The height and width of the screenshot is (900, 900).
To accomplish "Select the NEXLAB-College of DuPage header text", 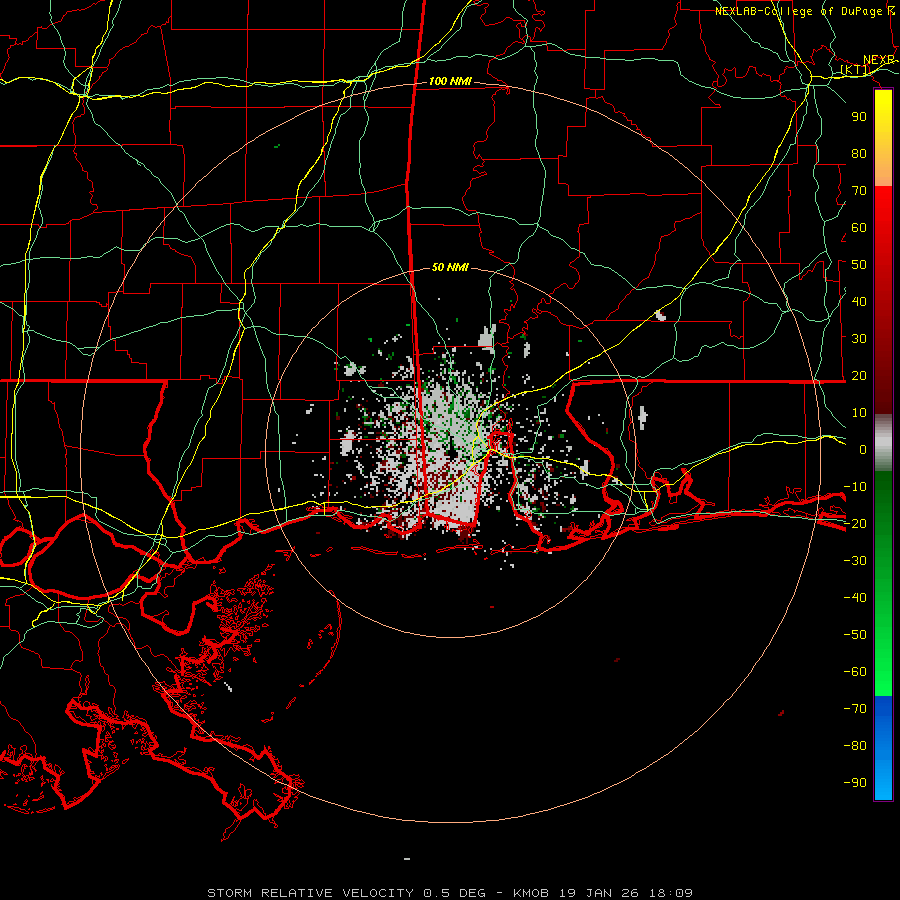I will [x=804, y=11].
